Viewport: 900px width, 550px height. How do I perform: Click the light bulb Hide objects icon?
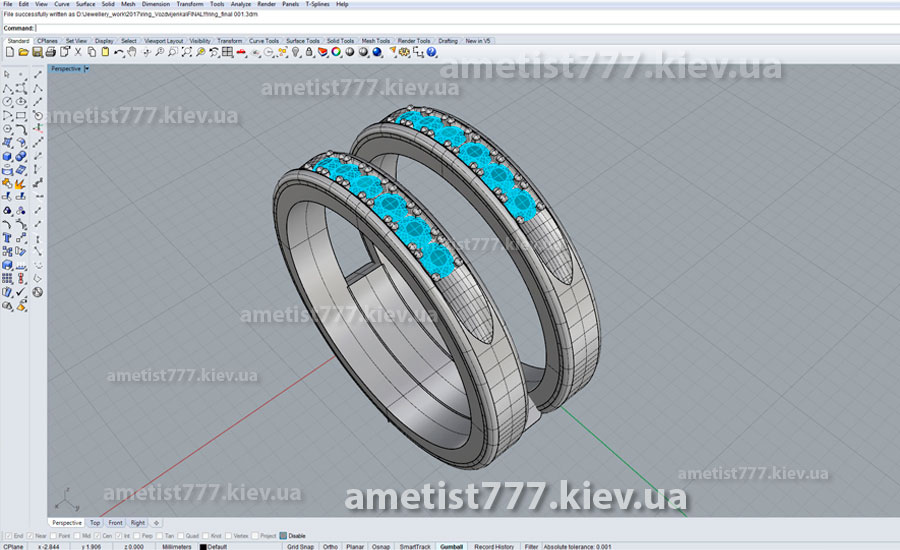[296, 52]
